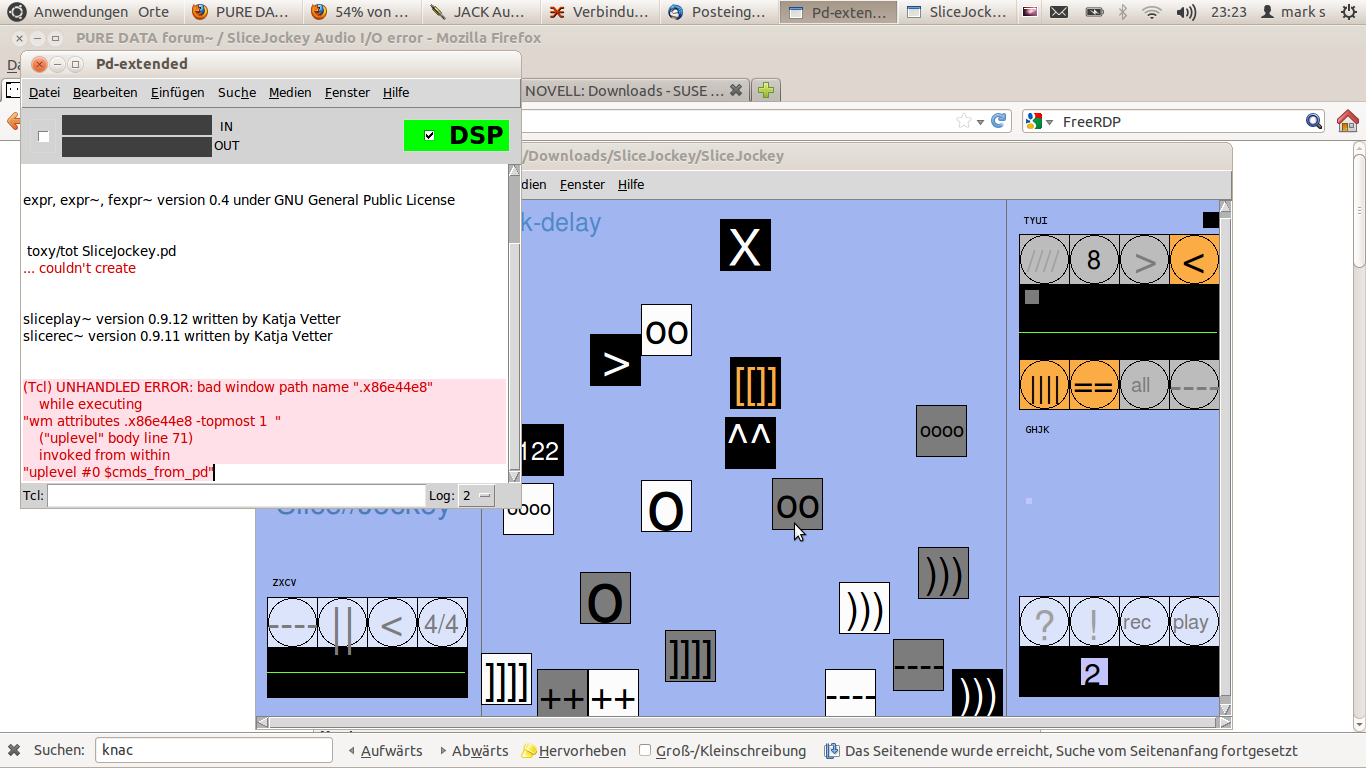Click Abwärts in the Firefox find bar
Viewport: 1366px width, 768px height.
474,751
